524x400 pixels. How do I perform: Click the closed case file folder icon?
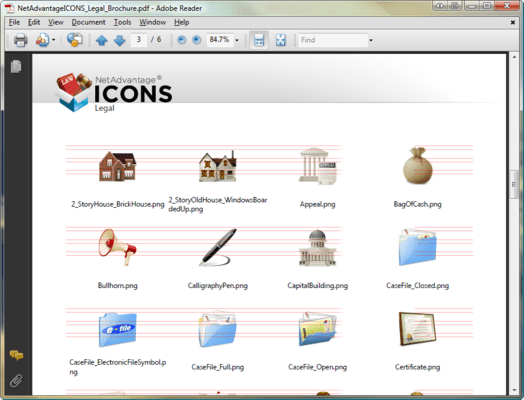pyautogui.click(x=417, y=247)
